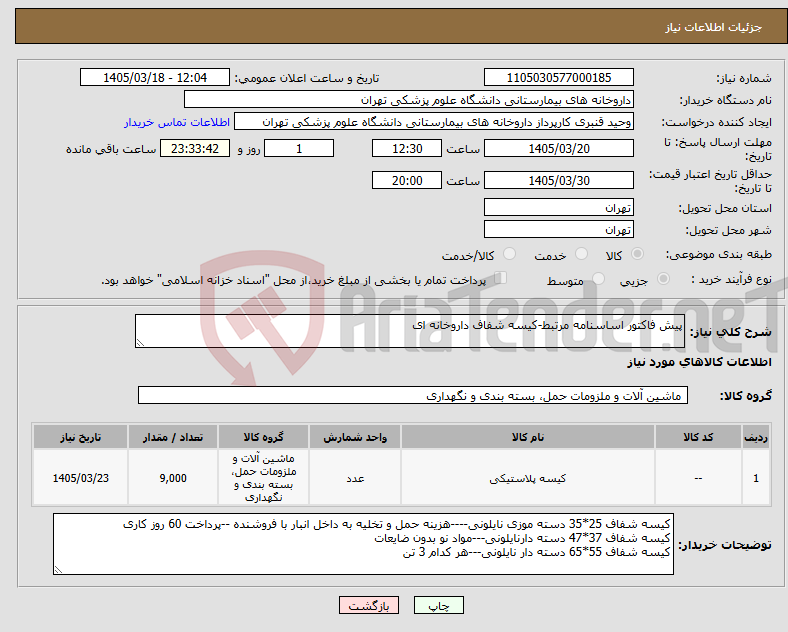Click the goods group field ماشین آلات
Viewport: 788px width, 632px height.
click(413, 395)
